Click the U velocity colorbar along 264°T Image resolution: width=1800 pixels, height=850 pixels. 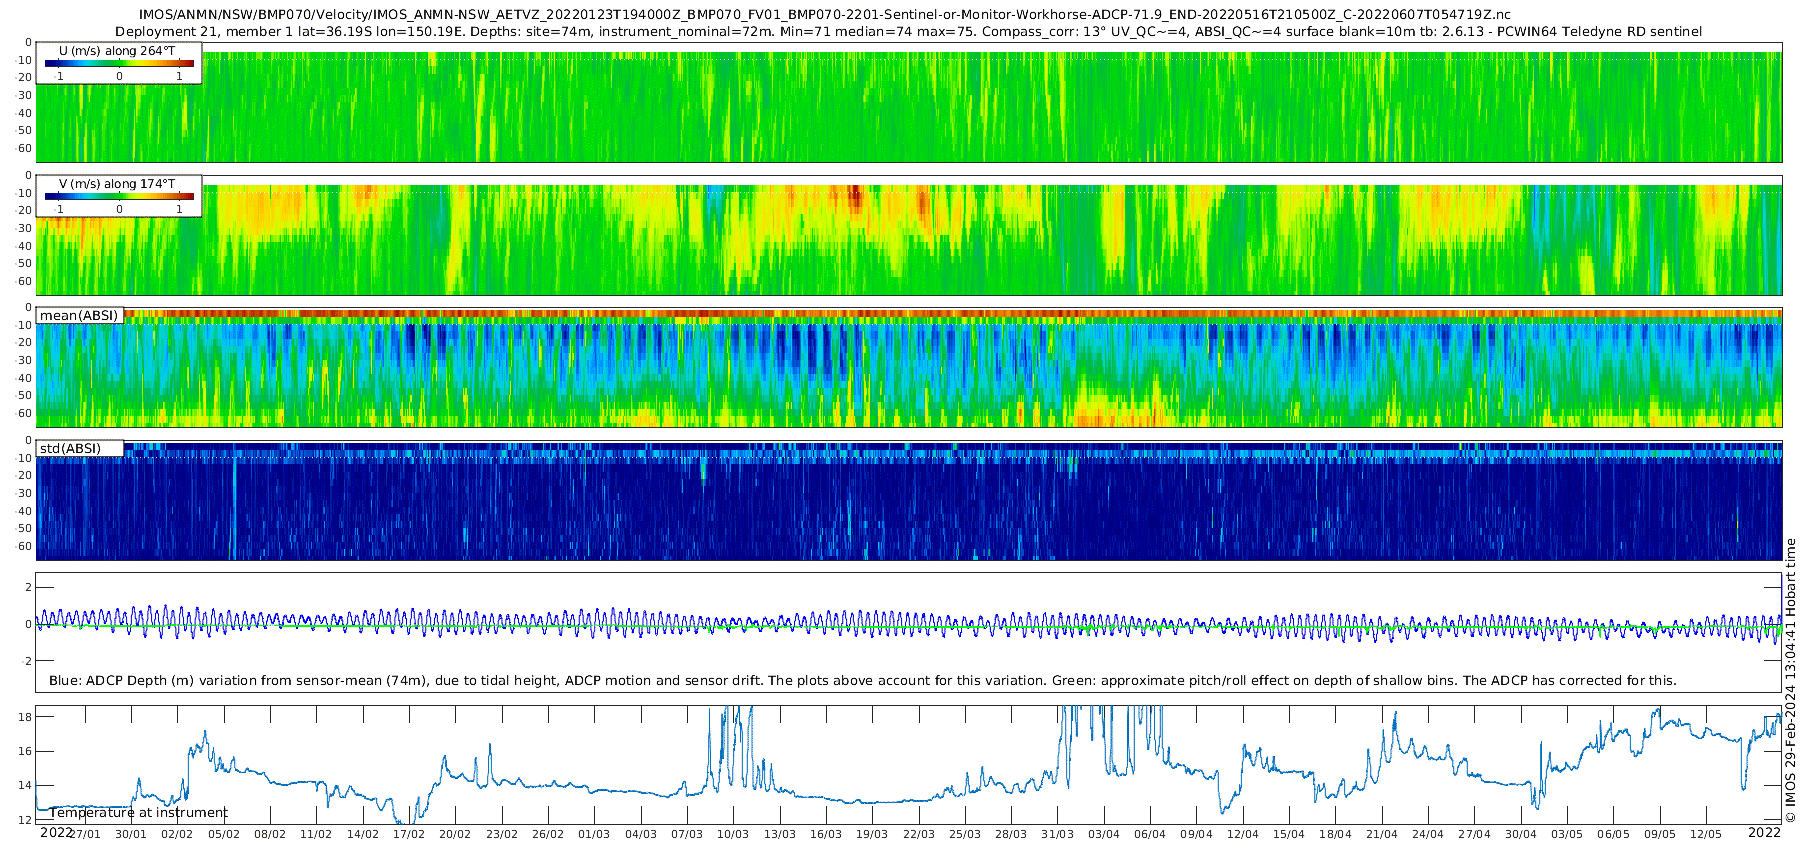pyautogui.click(x=119, y=63)
